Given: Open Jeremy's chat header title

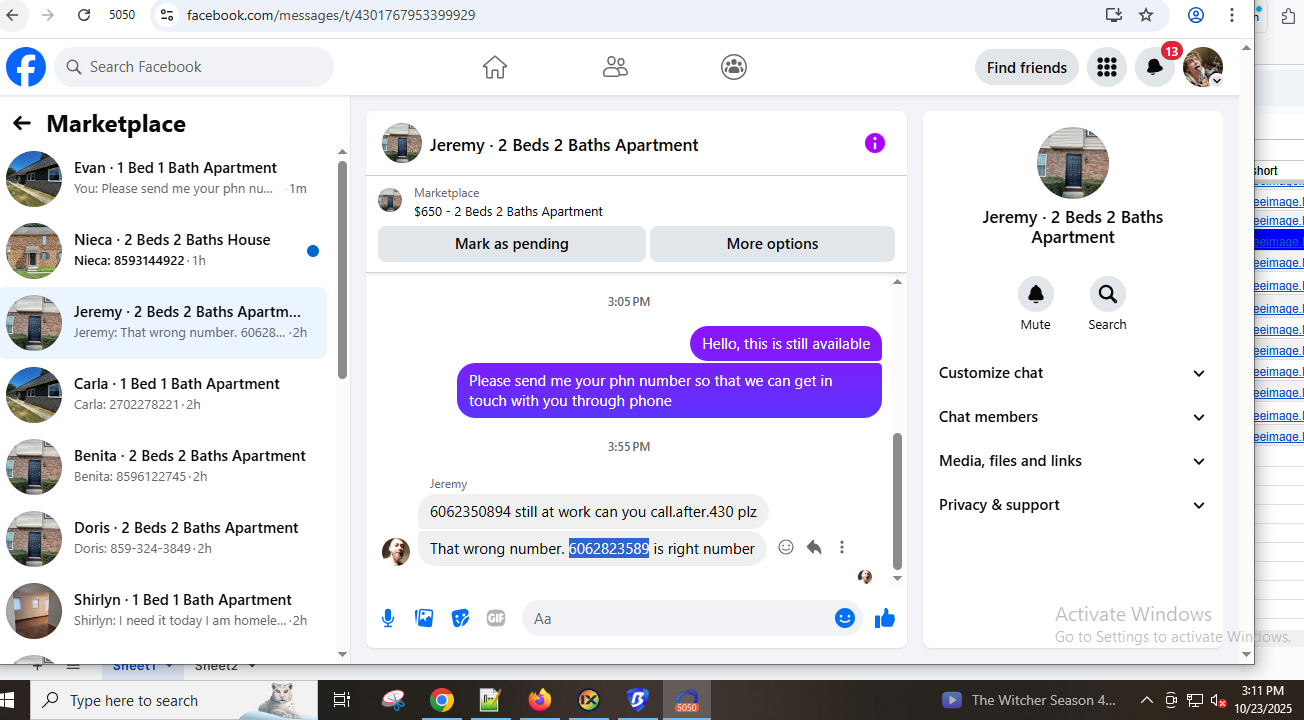Looking at the screenshot, I should (564, 145).
